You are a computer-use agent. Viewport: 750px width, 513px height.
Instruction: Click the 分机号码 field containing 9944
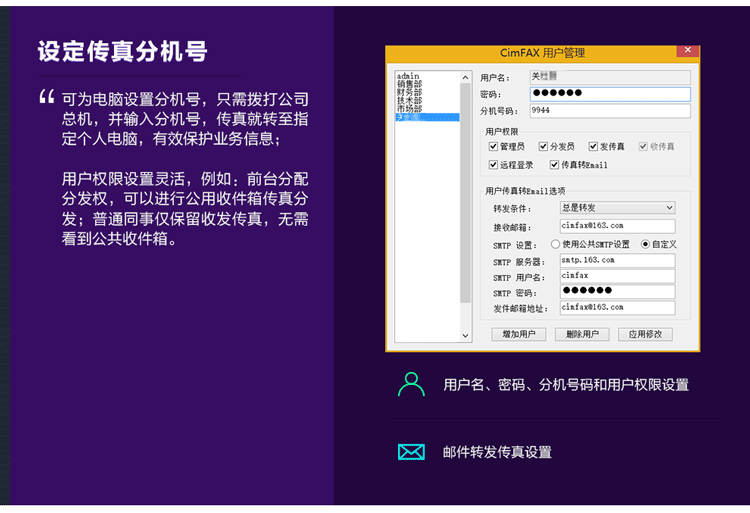[610, 110]
